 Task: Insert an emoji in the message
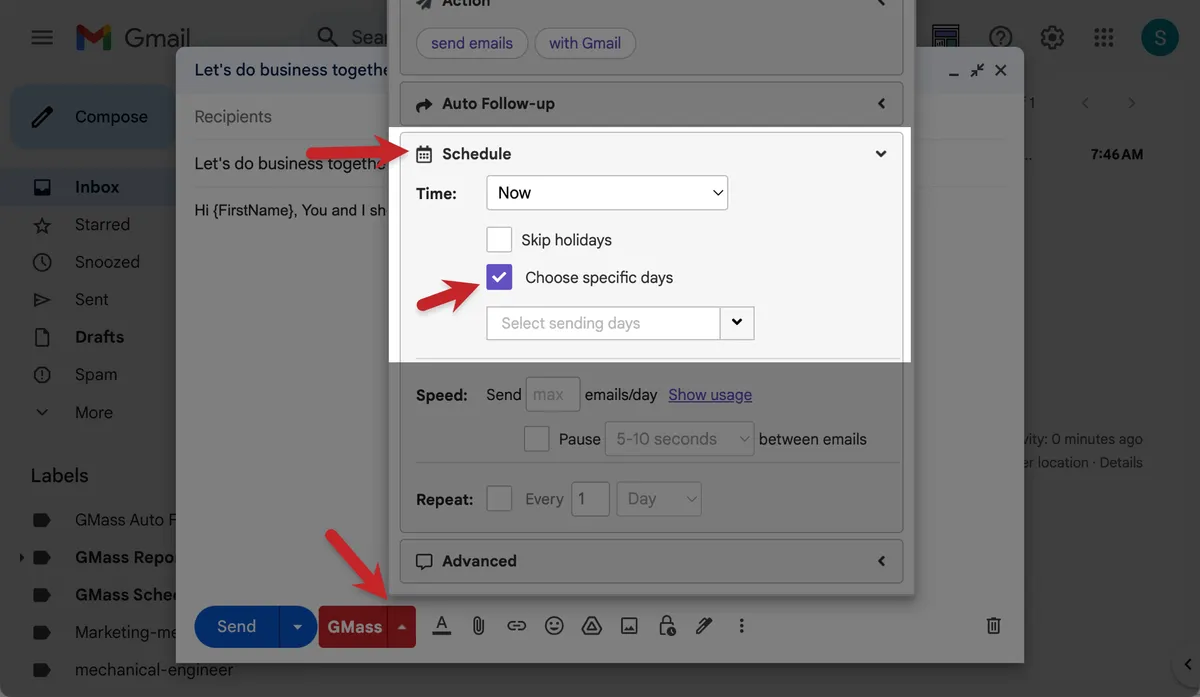coord(554,626)
